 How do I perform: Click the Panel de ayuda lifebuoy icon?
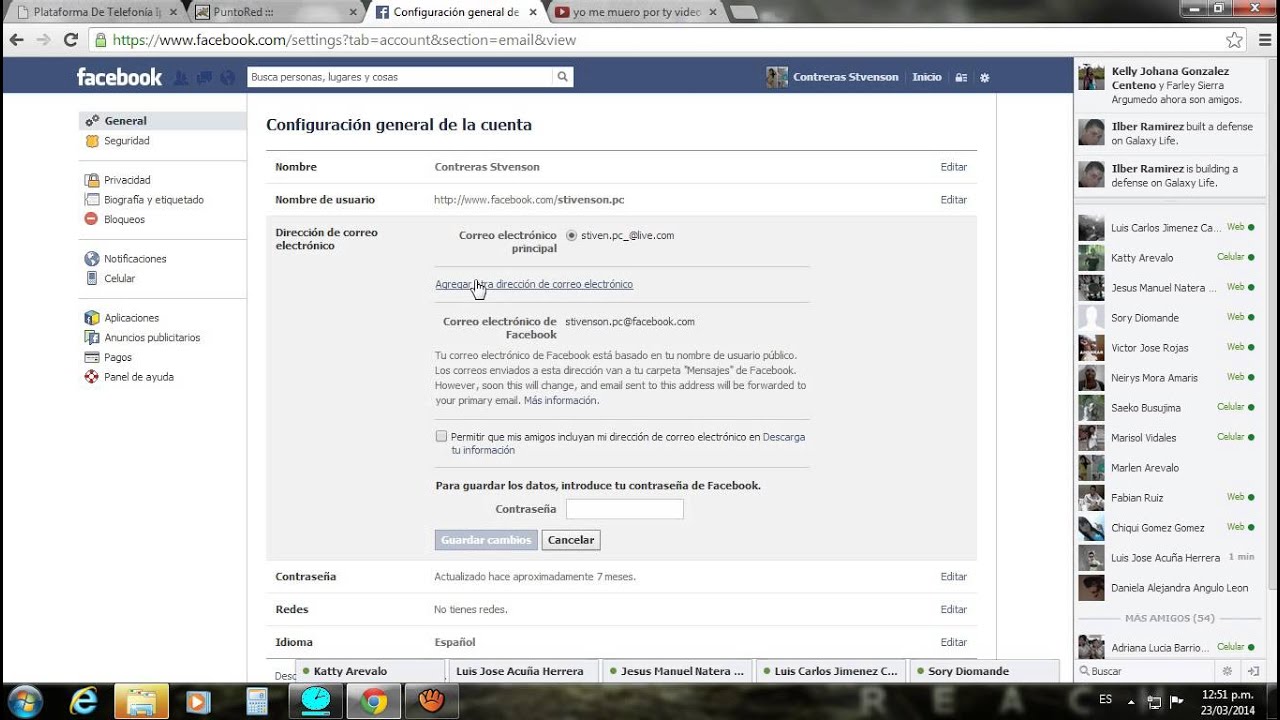coord(92,377)
